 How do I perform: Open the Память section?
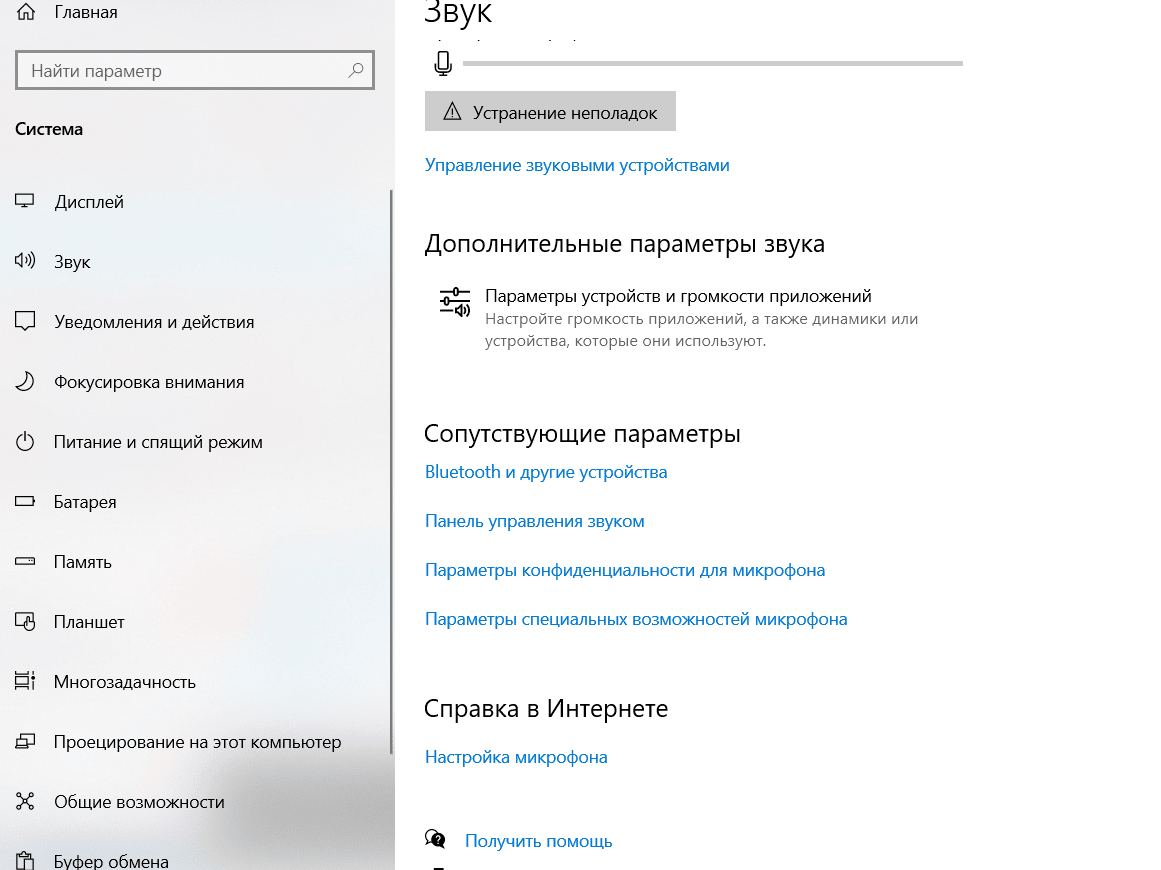(82, 561)
